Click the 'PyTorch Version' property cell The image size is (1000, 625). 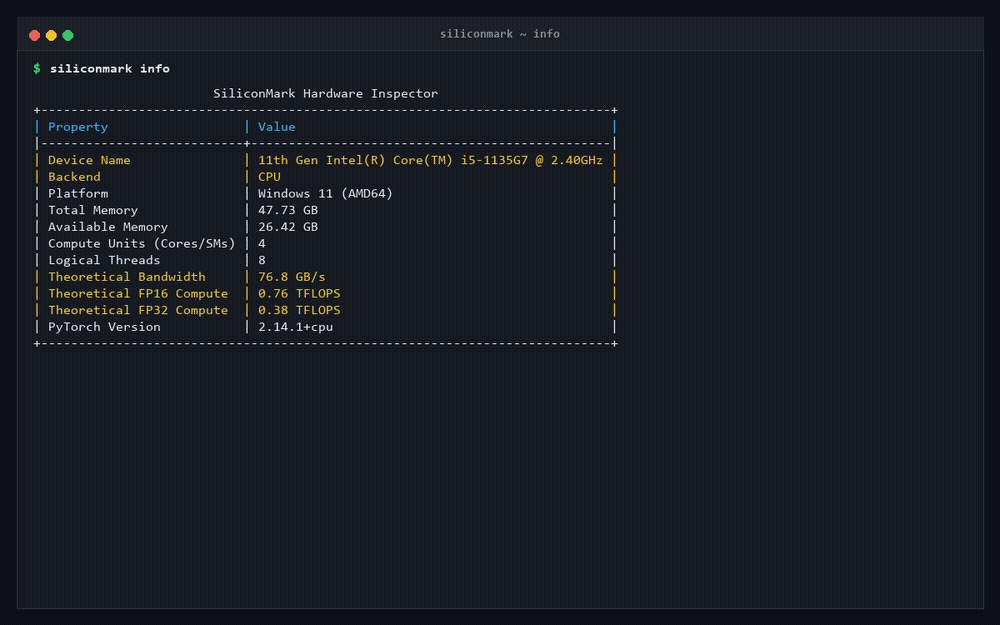coord(104,326)
